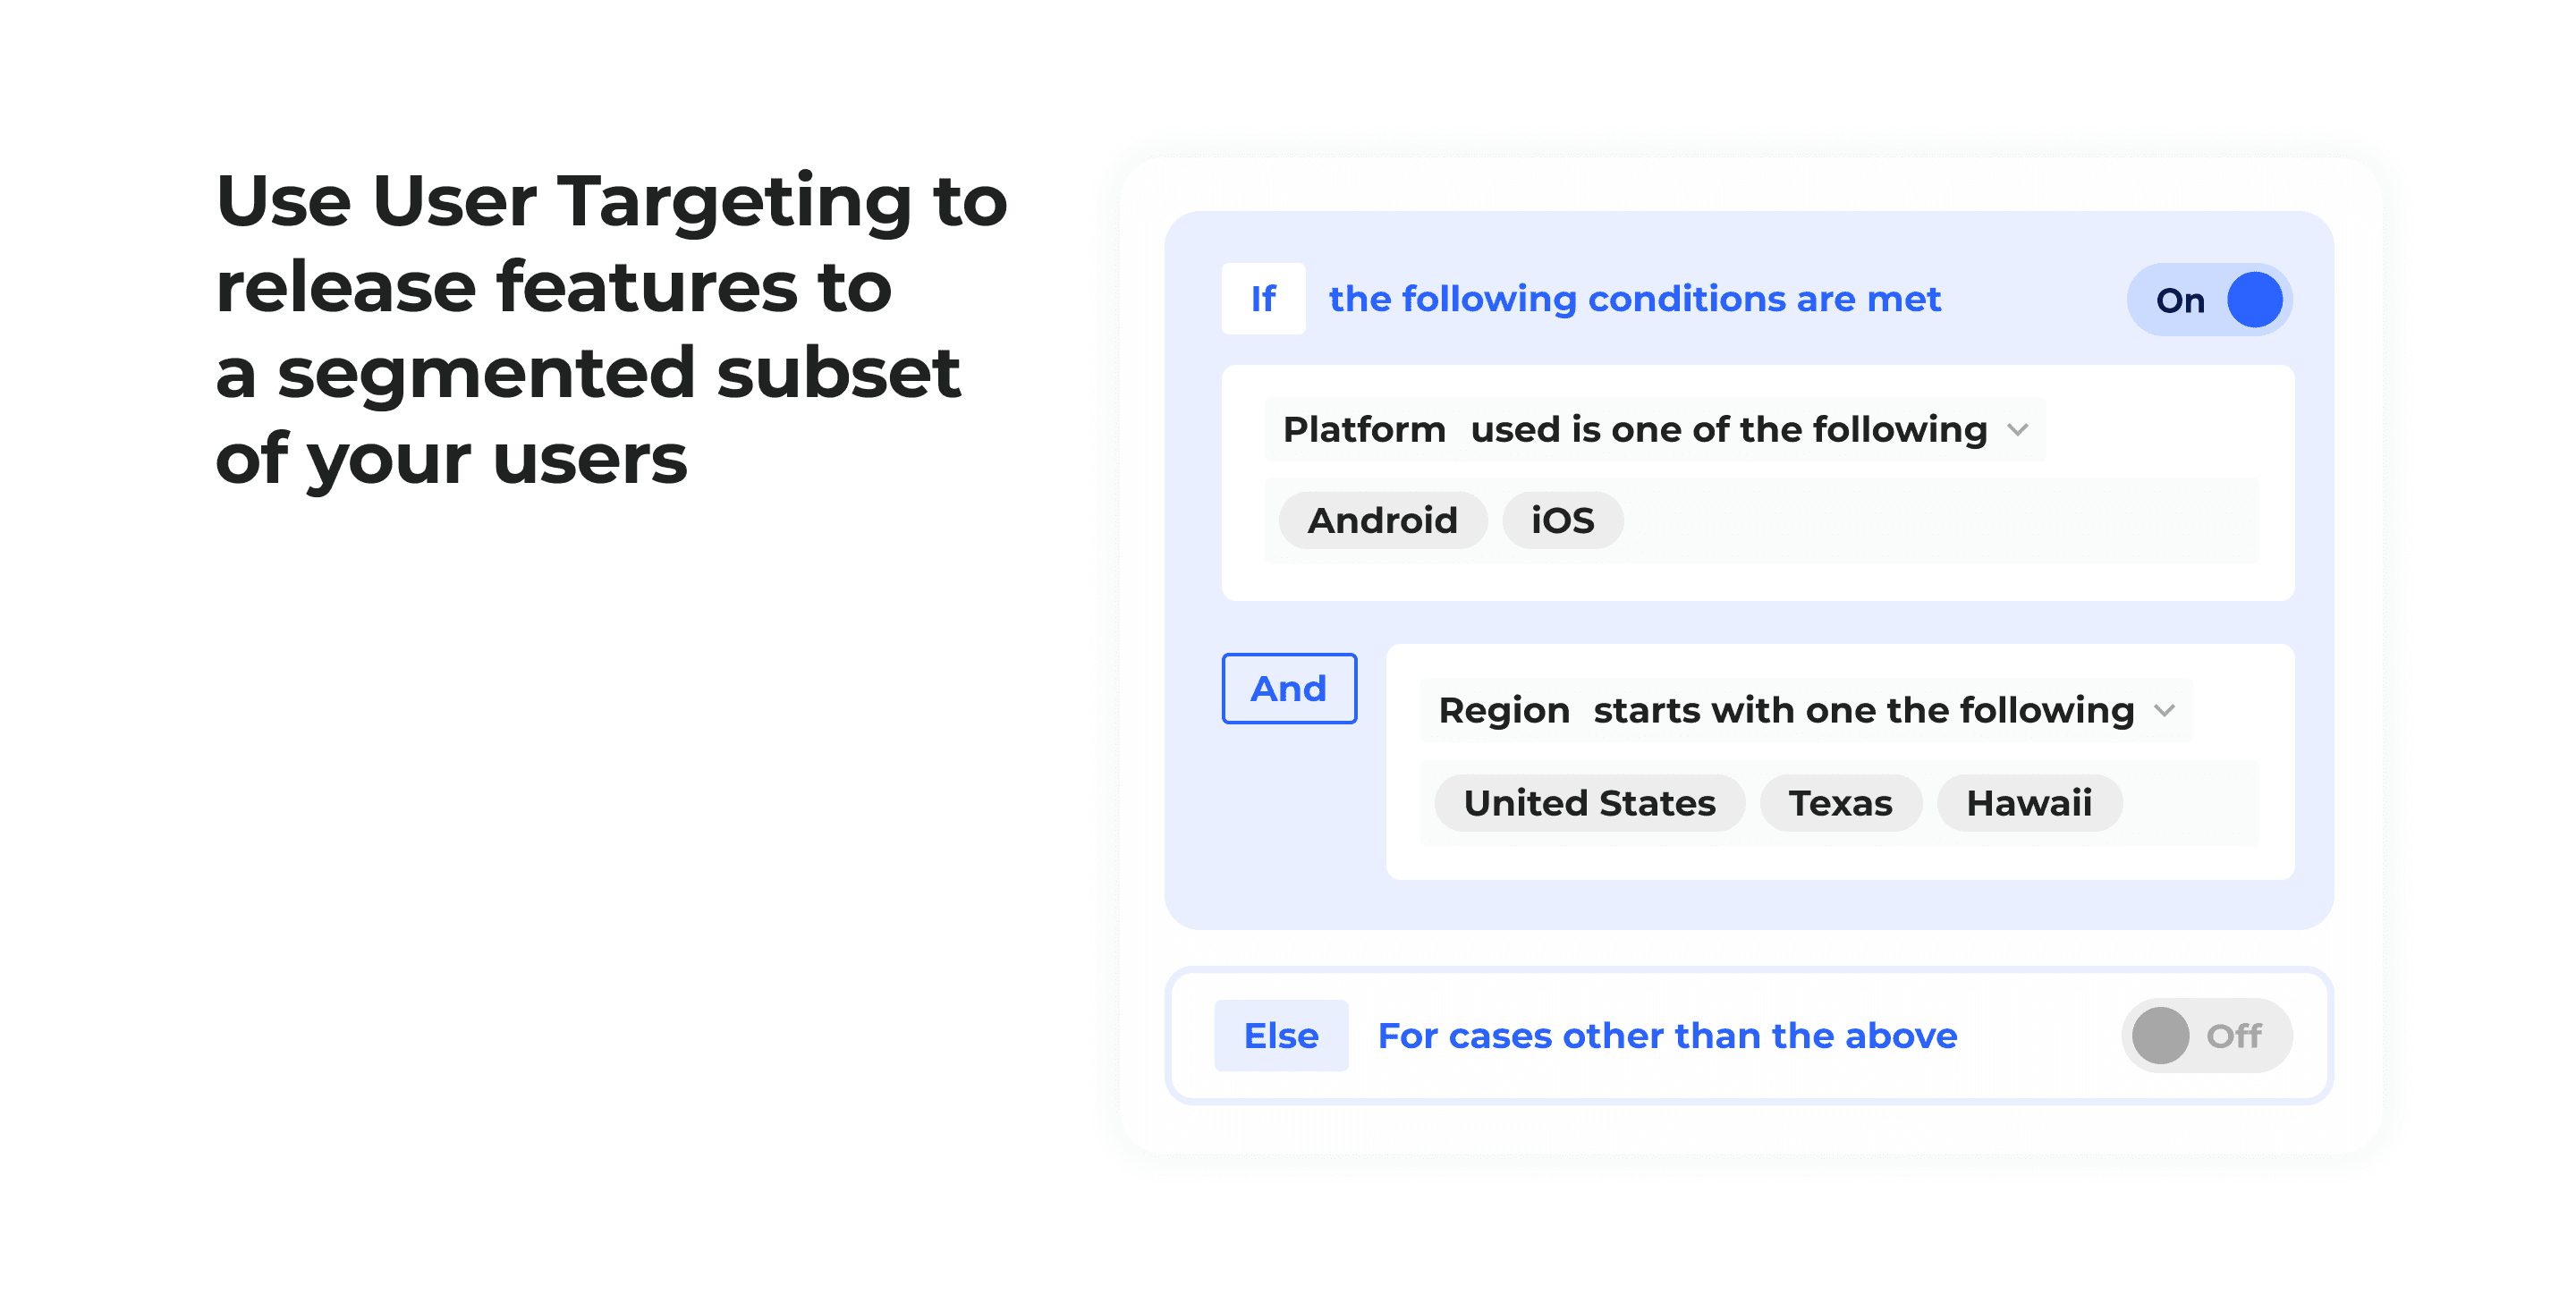Click the Else label box

[x=1281, y=1036]
